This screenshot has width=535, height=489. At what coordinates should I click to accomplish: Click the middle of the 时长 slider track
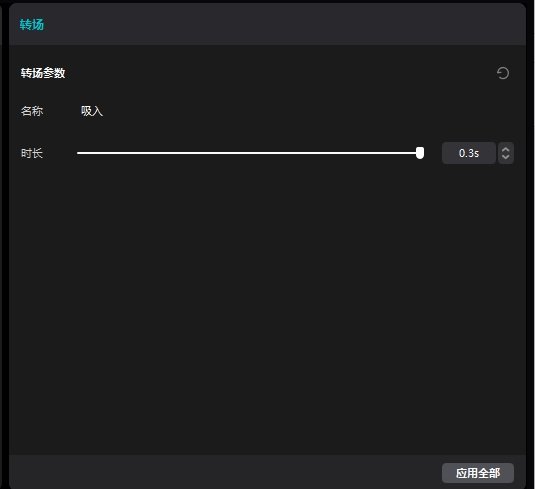pyautogui.click(x=249, y=153)
